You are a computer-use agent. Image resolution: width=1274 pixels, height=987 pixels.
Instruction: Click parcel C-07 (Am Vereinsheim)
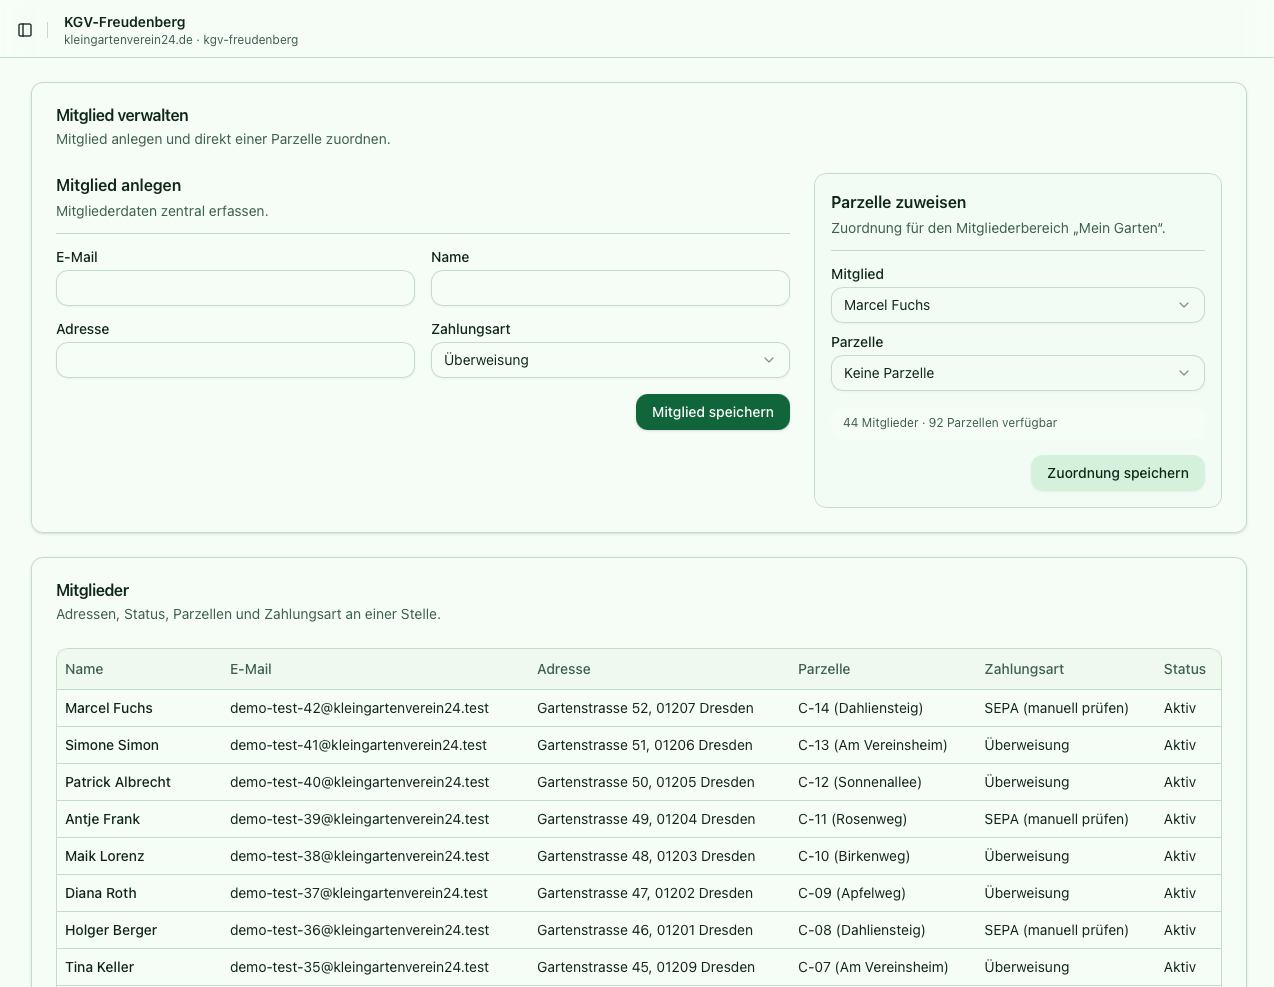click(x=873, y=967)
